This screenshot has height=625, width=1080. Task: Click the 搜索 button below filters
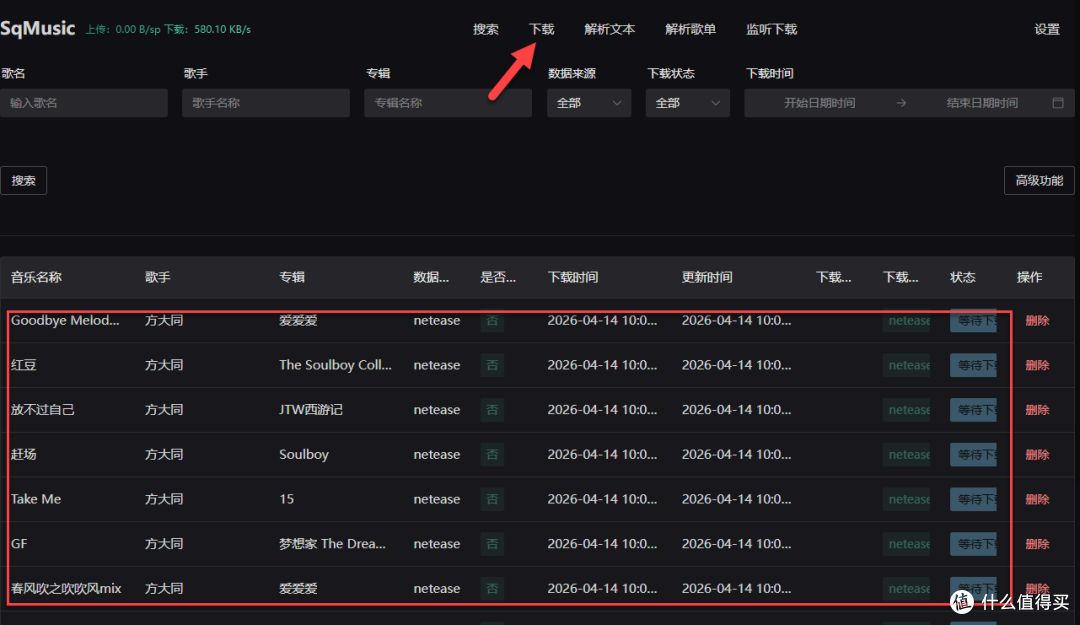(24, 181)
